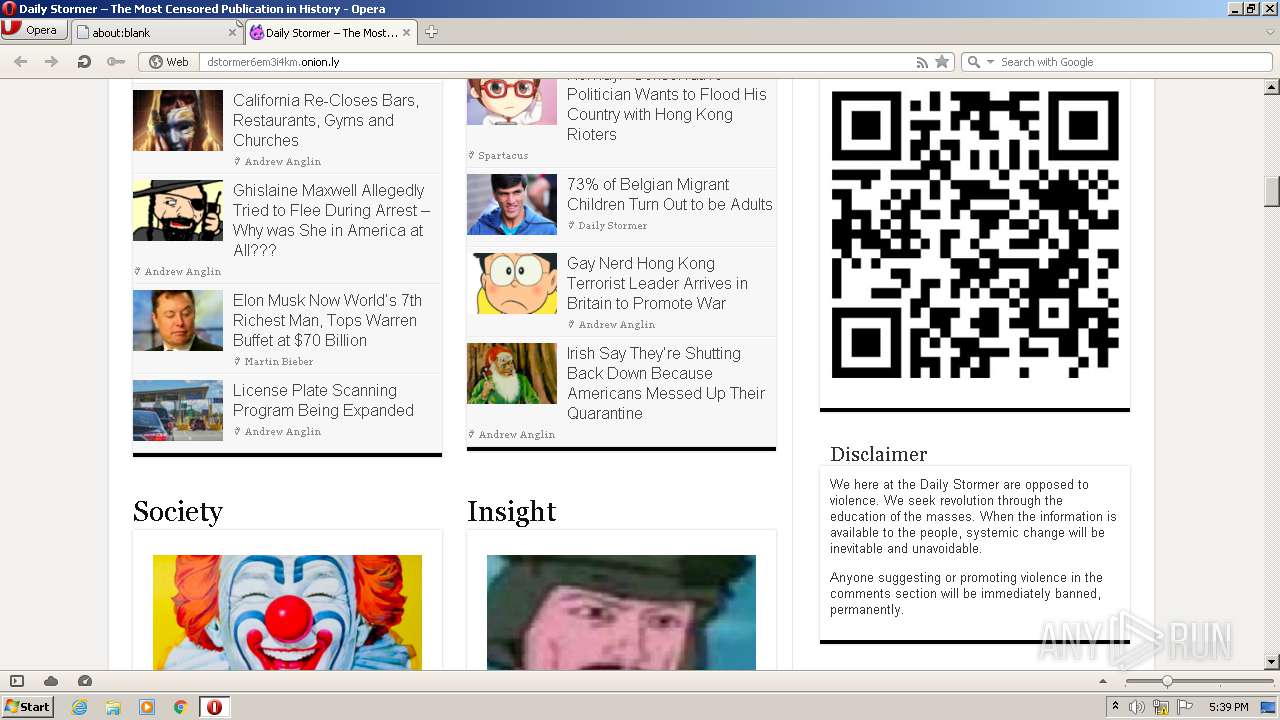Image resolution: width=1280 pixels, height=720 pixels.
Task: Click the Opera taskbar button
Action: point(214,707)
